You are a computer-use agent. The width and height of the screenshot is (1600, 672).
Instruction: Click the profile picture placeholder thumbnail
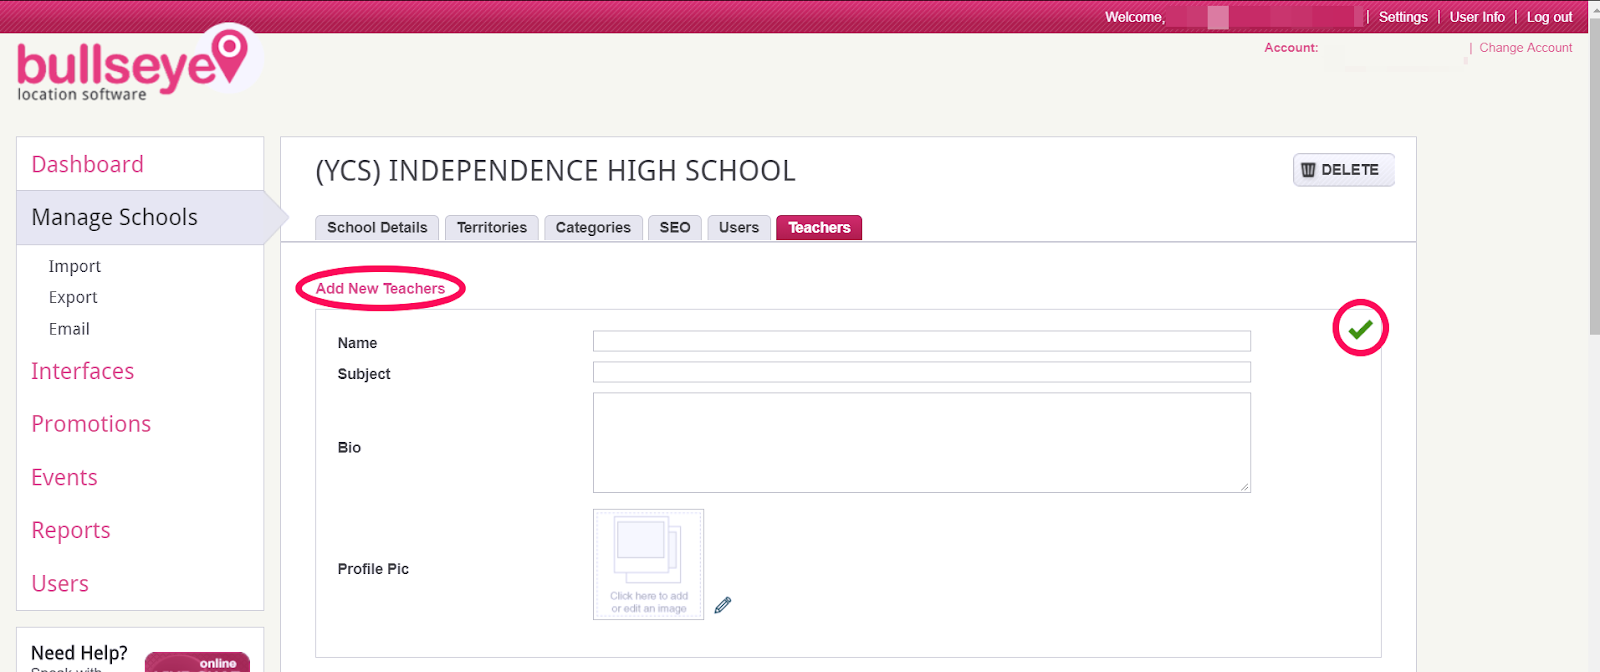coord(648,564)
